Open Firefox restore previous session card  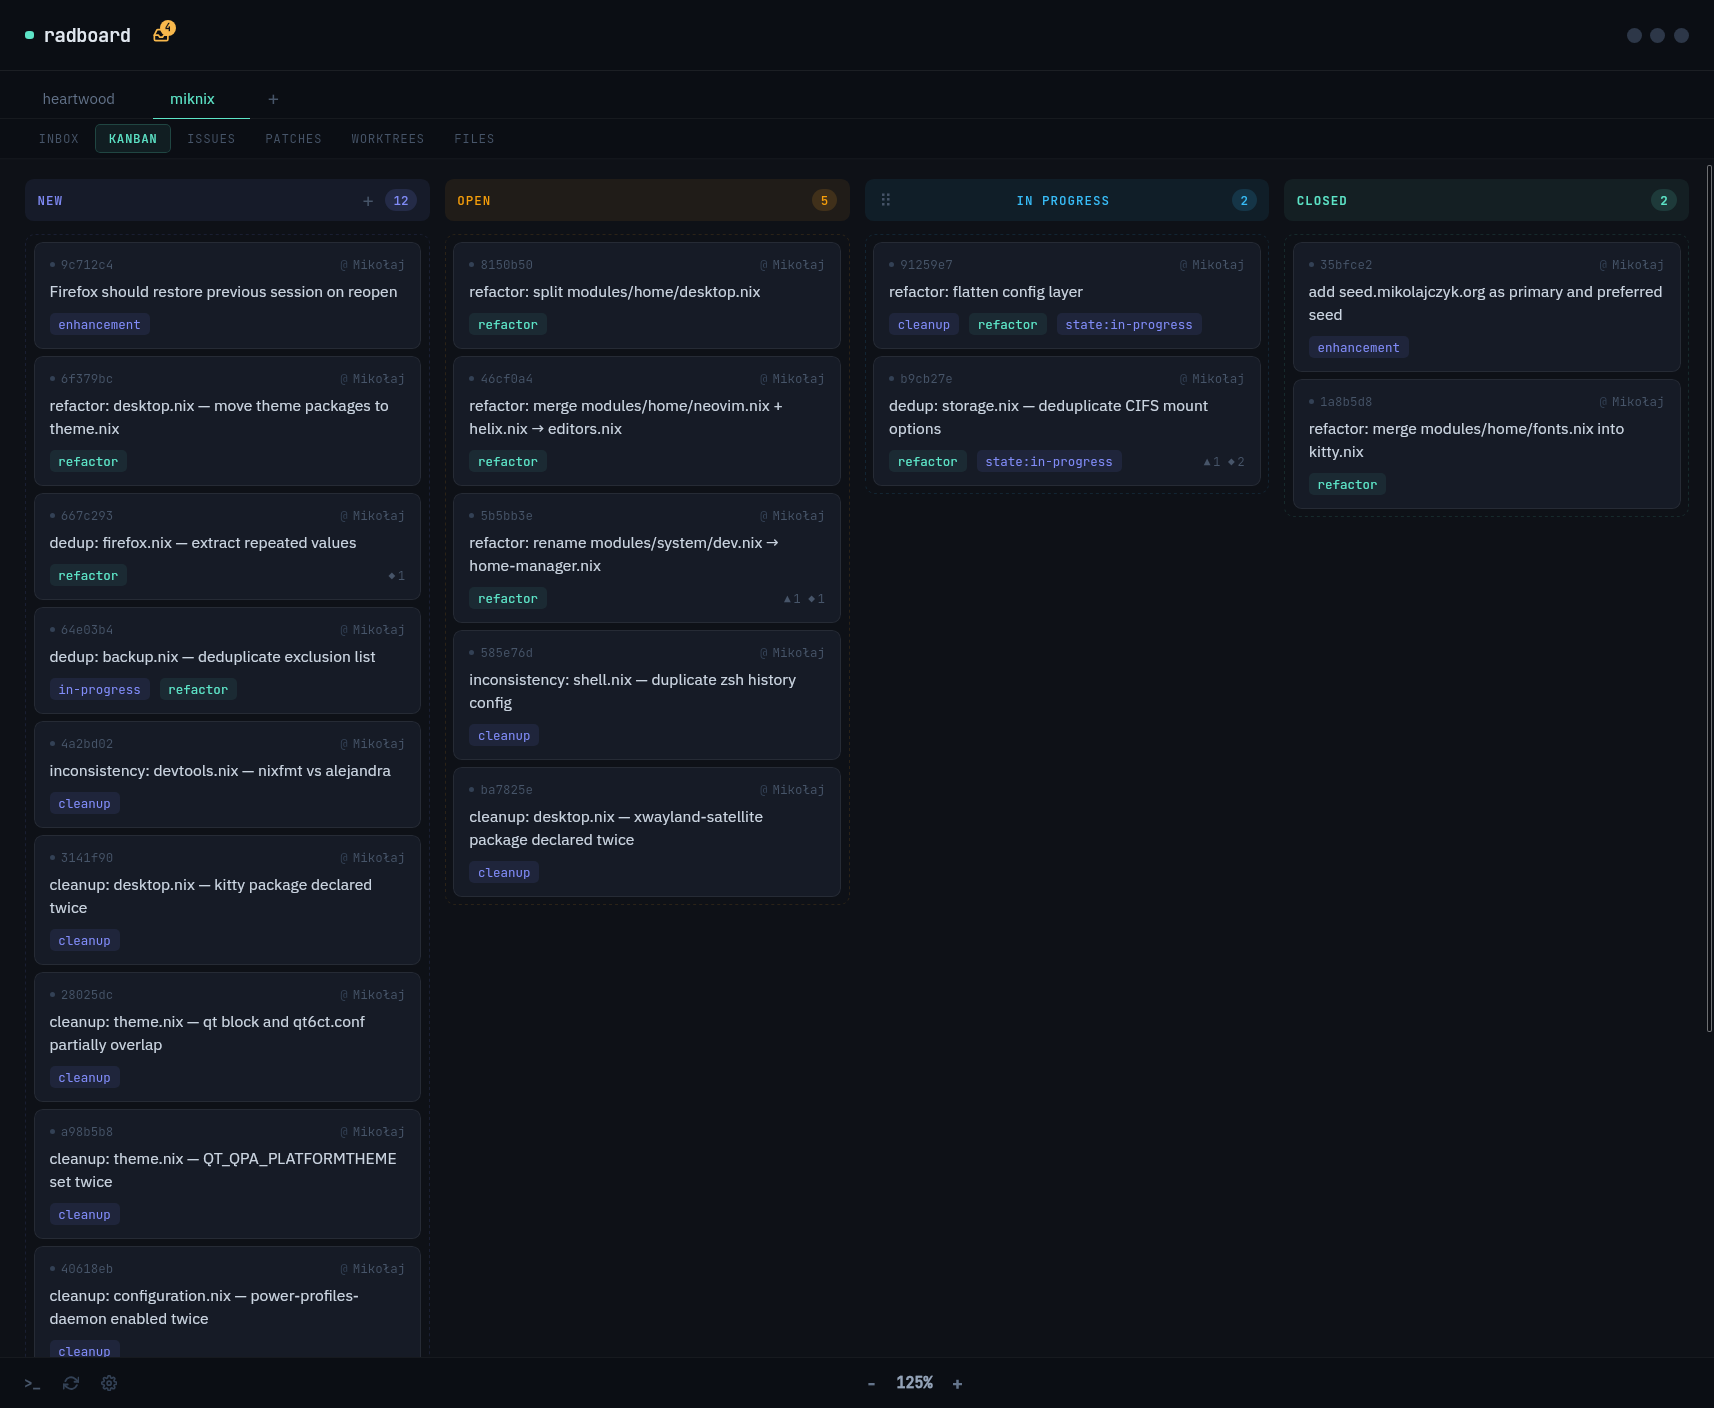click(227, 295)
